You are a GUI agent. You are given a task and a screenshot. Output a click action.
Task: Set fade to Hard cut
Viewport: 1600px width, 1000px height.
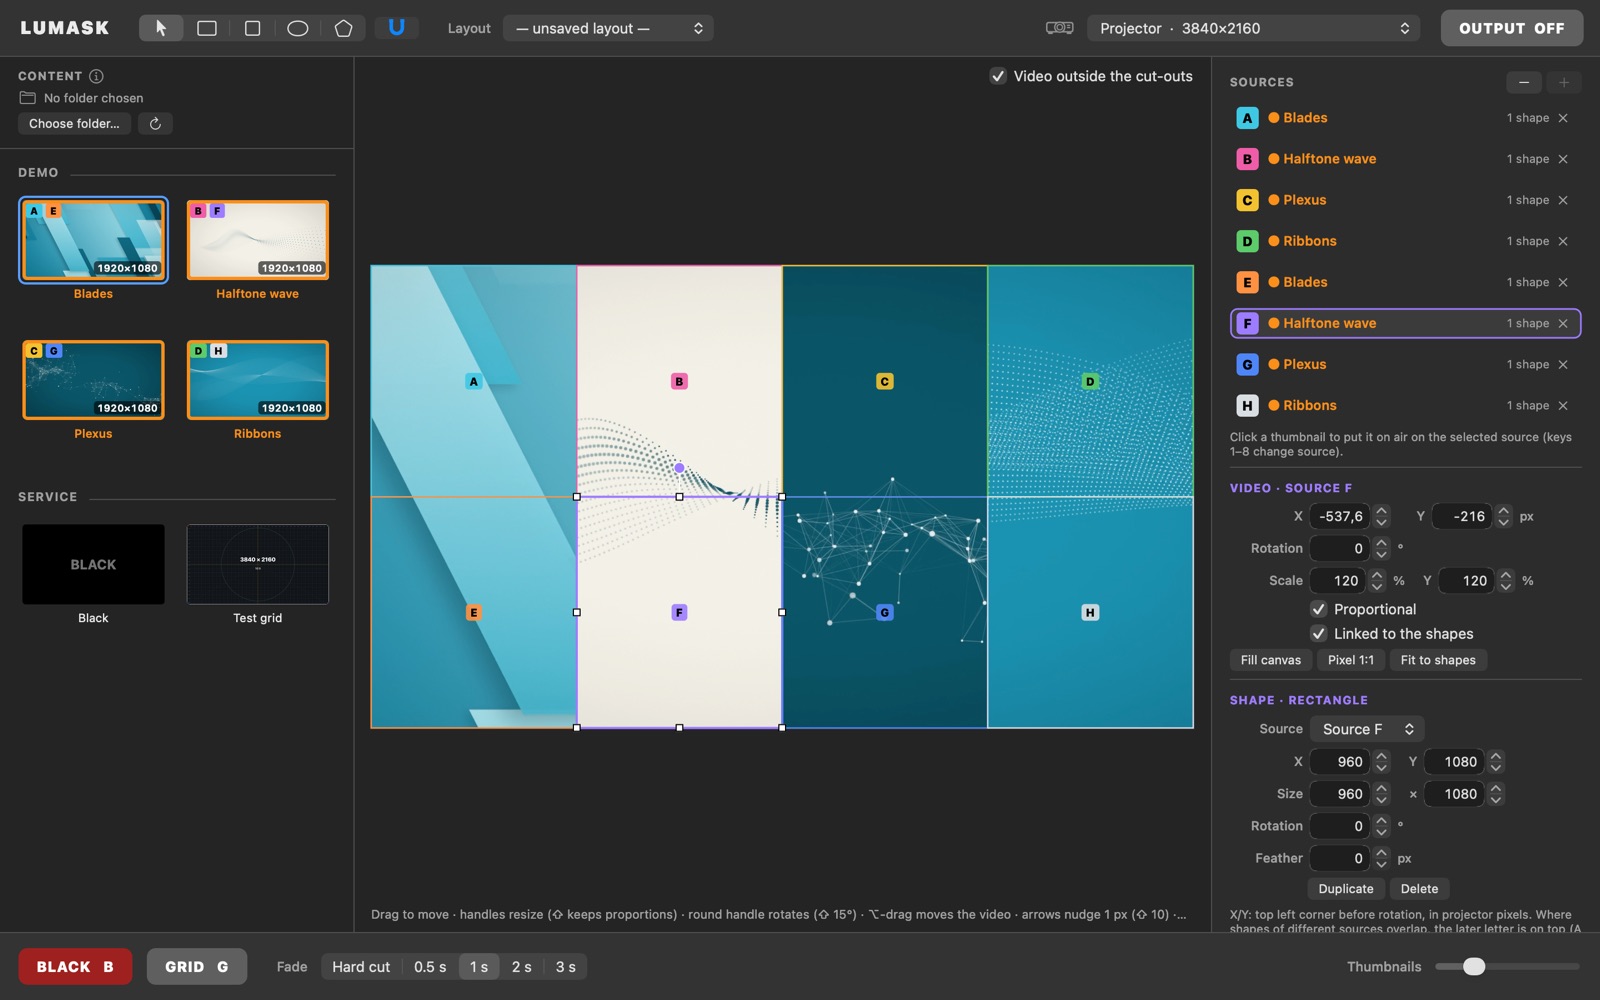click(361, 967)
